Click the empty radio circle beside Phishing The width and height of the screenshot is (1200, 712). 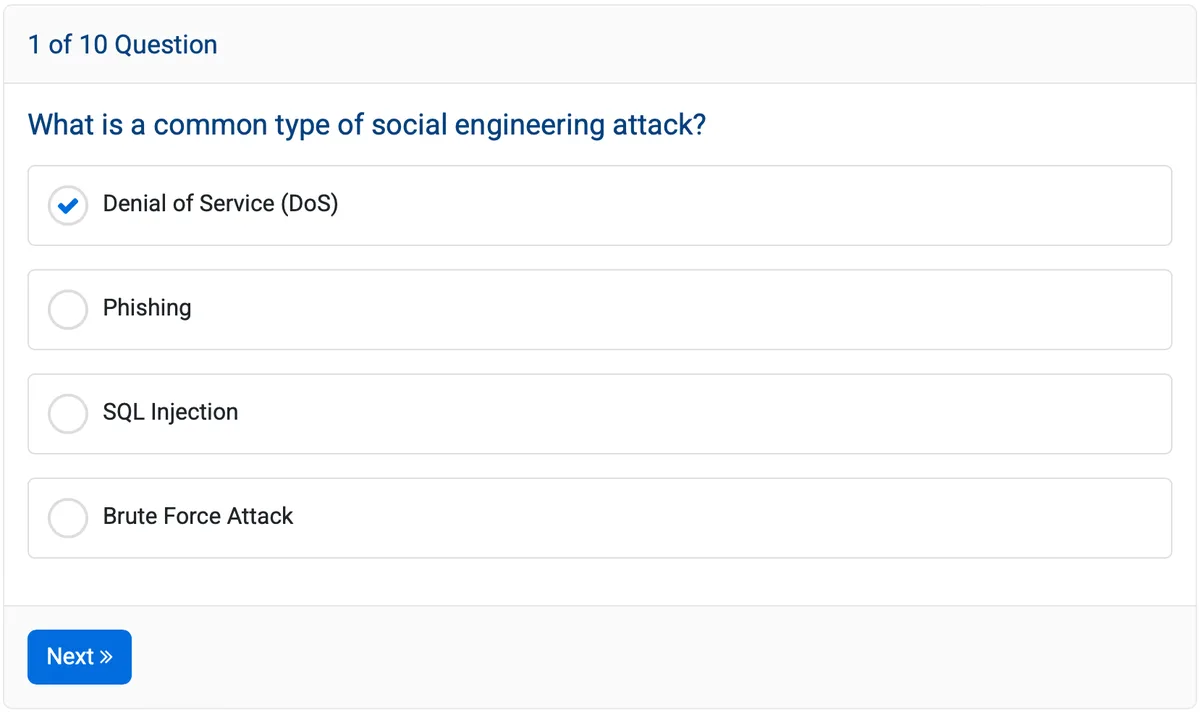tap(68, 309)
